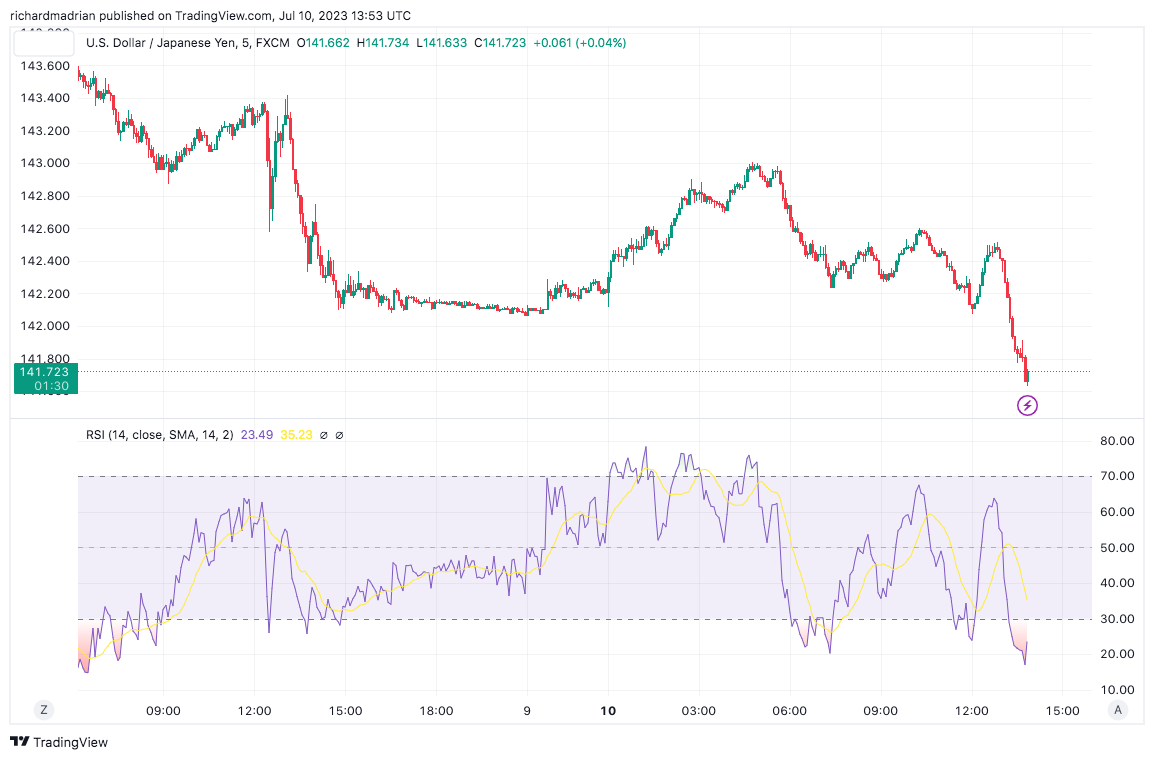Click the 06:00 time axis label

[x=790, y=710]
